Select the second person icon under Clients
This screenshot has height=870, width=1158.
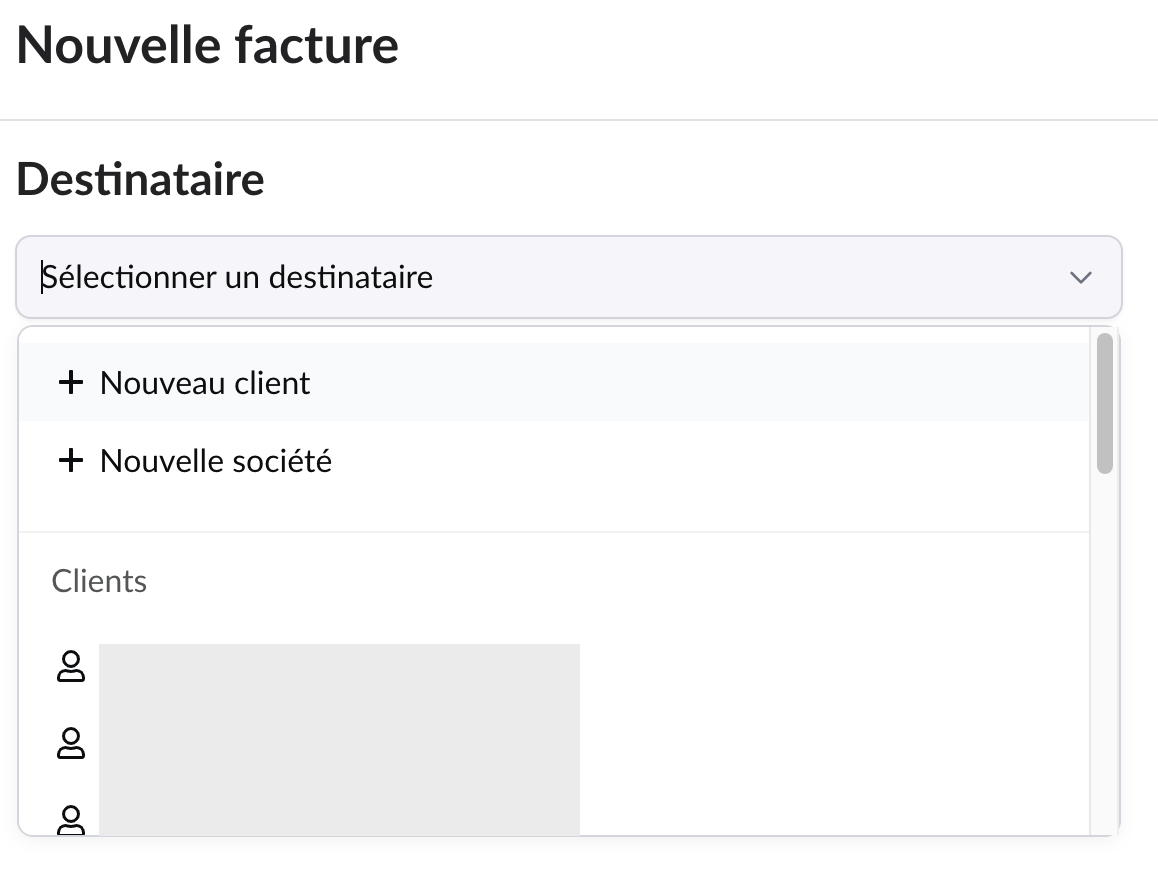70,744
